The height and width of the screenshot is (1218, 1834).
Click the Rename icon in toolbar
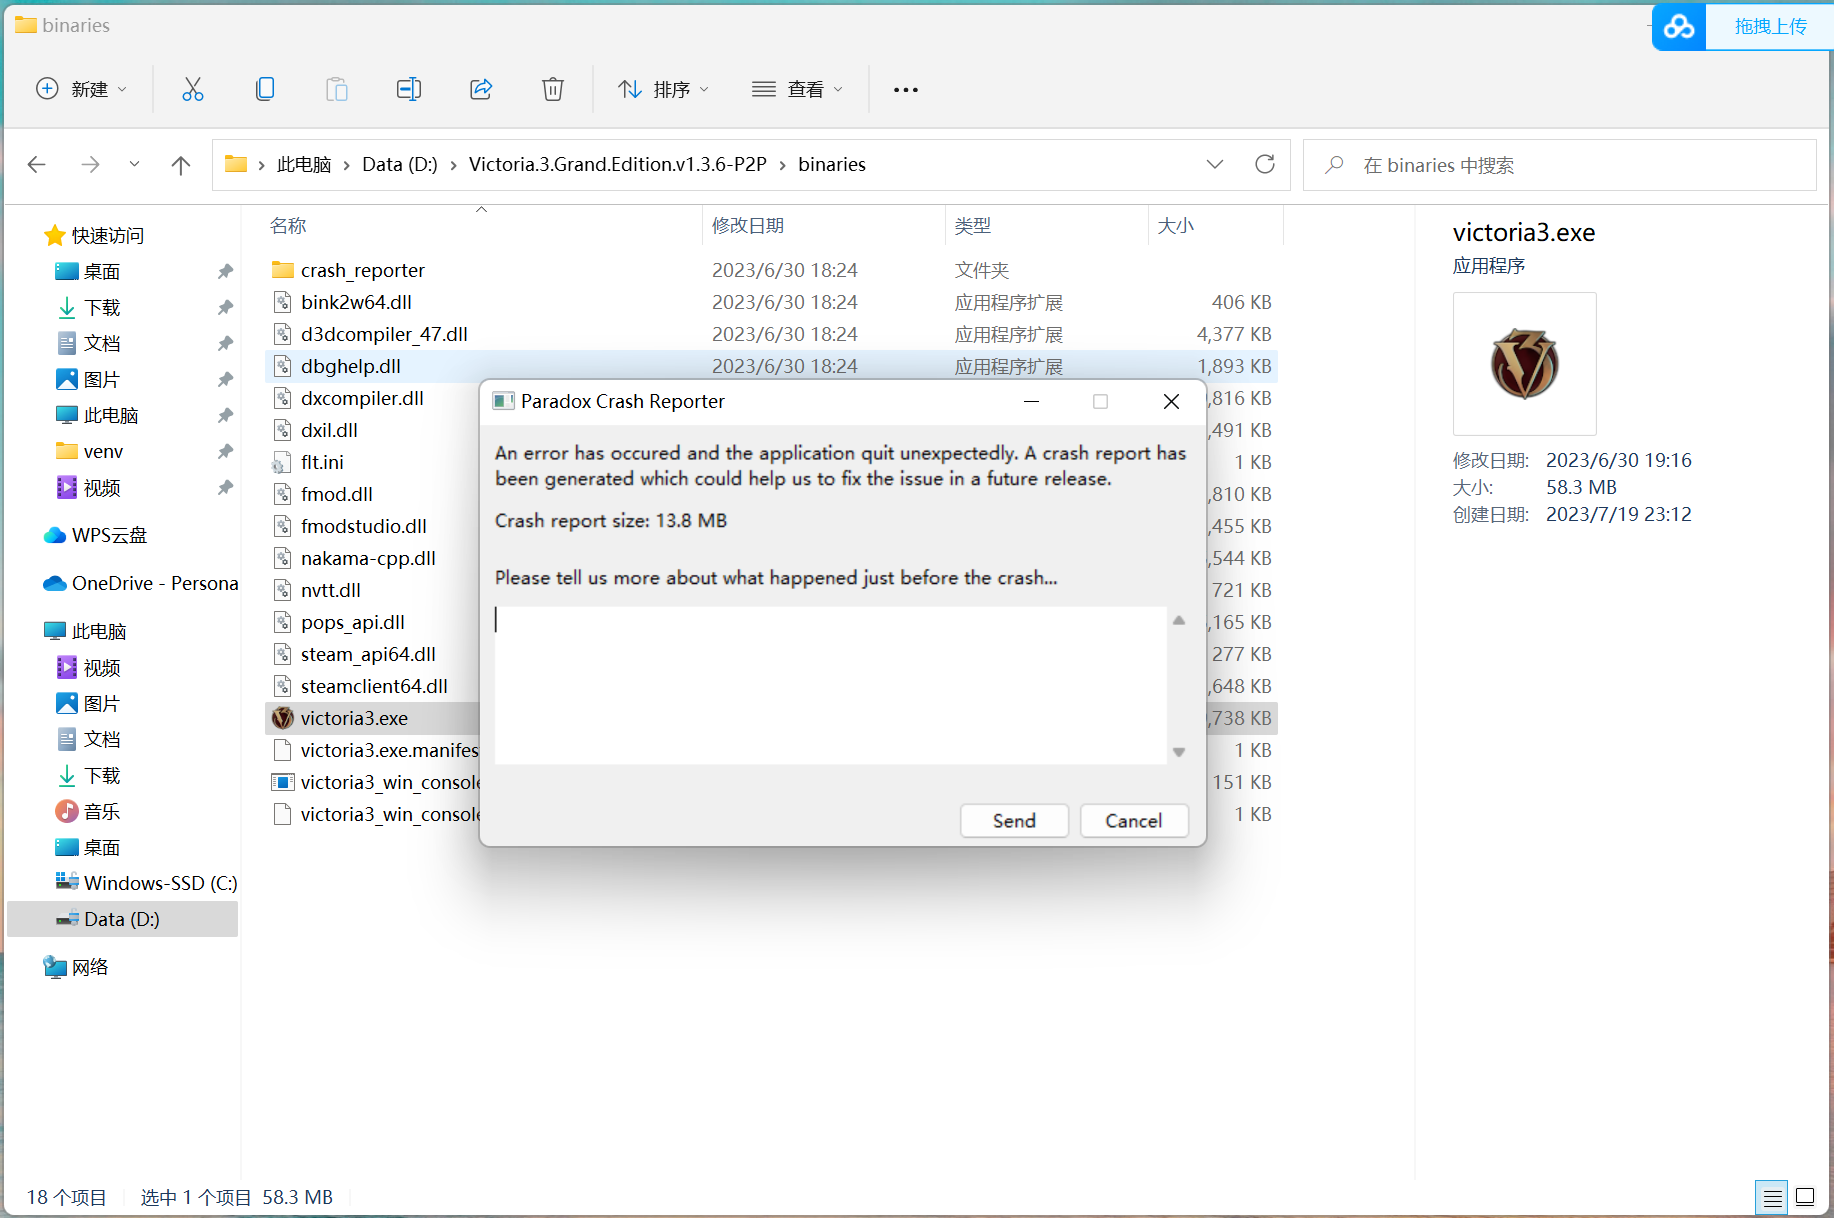pyautogui.click(x=408, y=90)
